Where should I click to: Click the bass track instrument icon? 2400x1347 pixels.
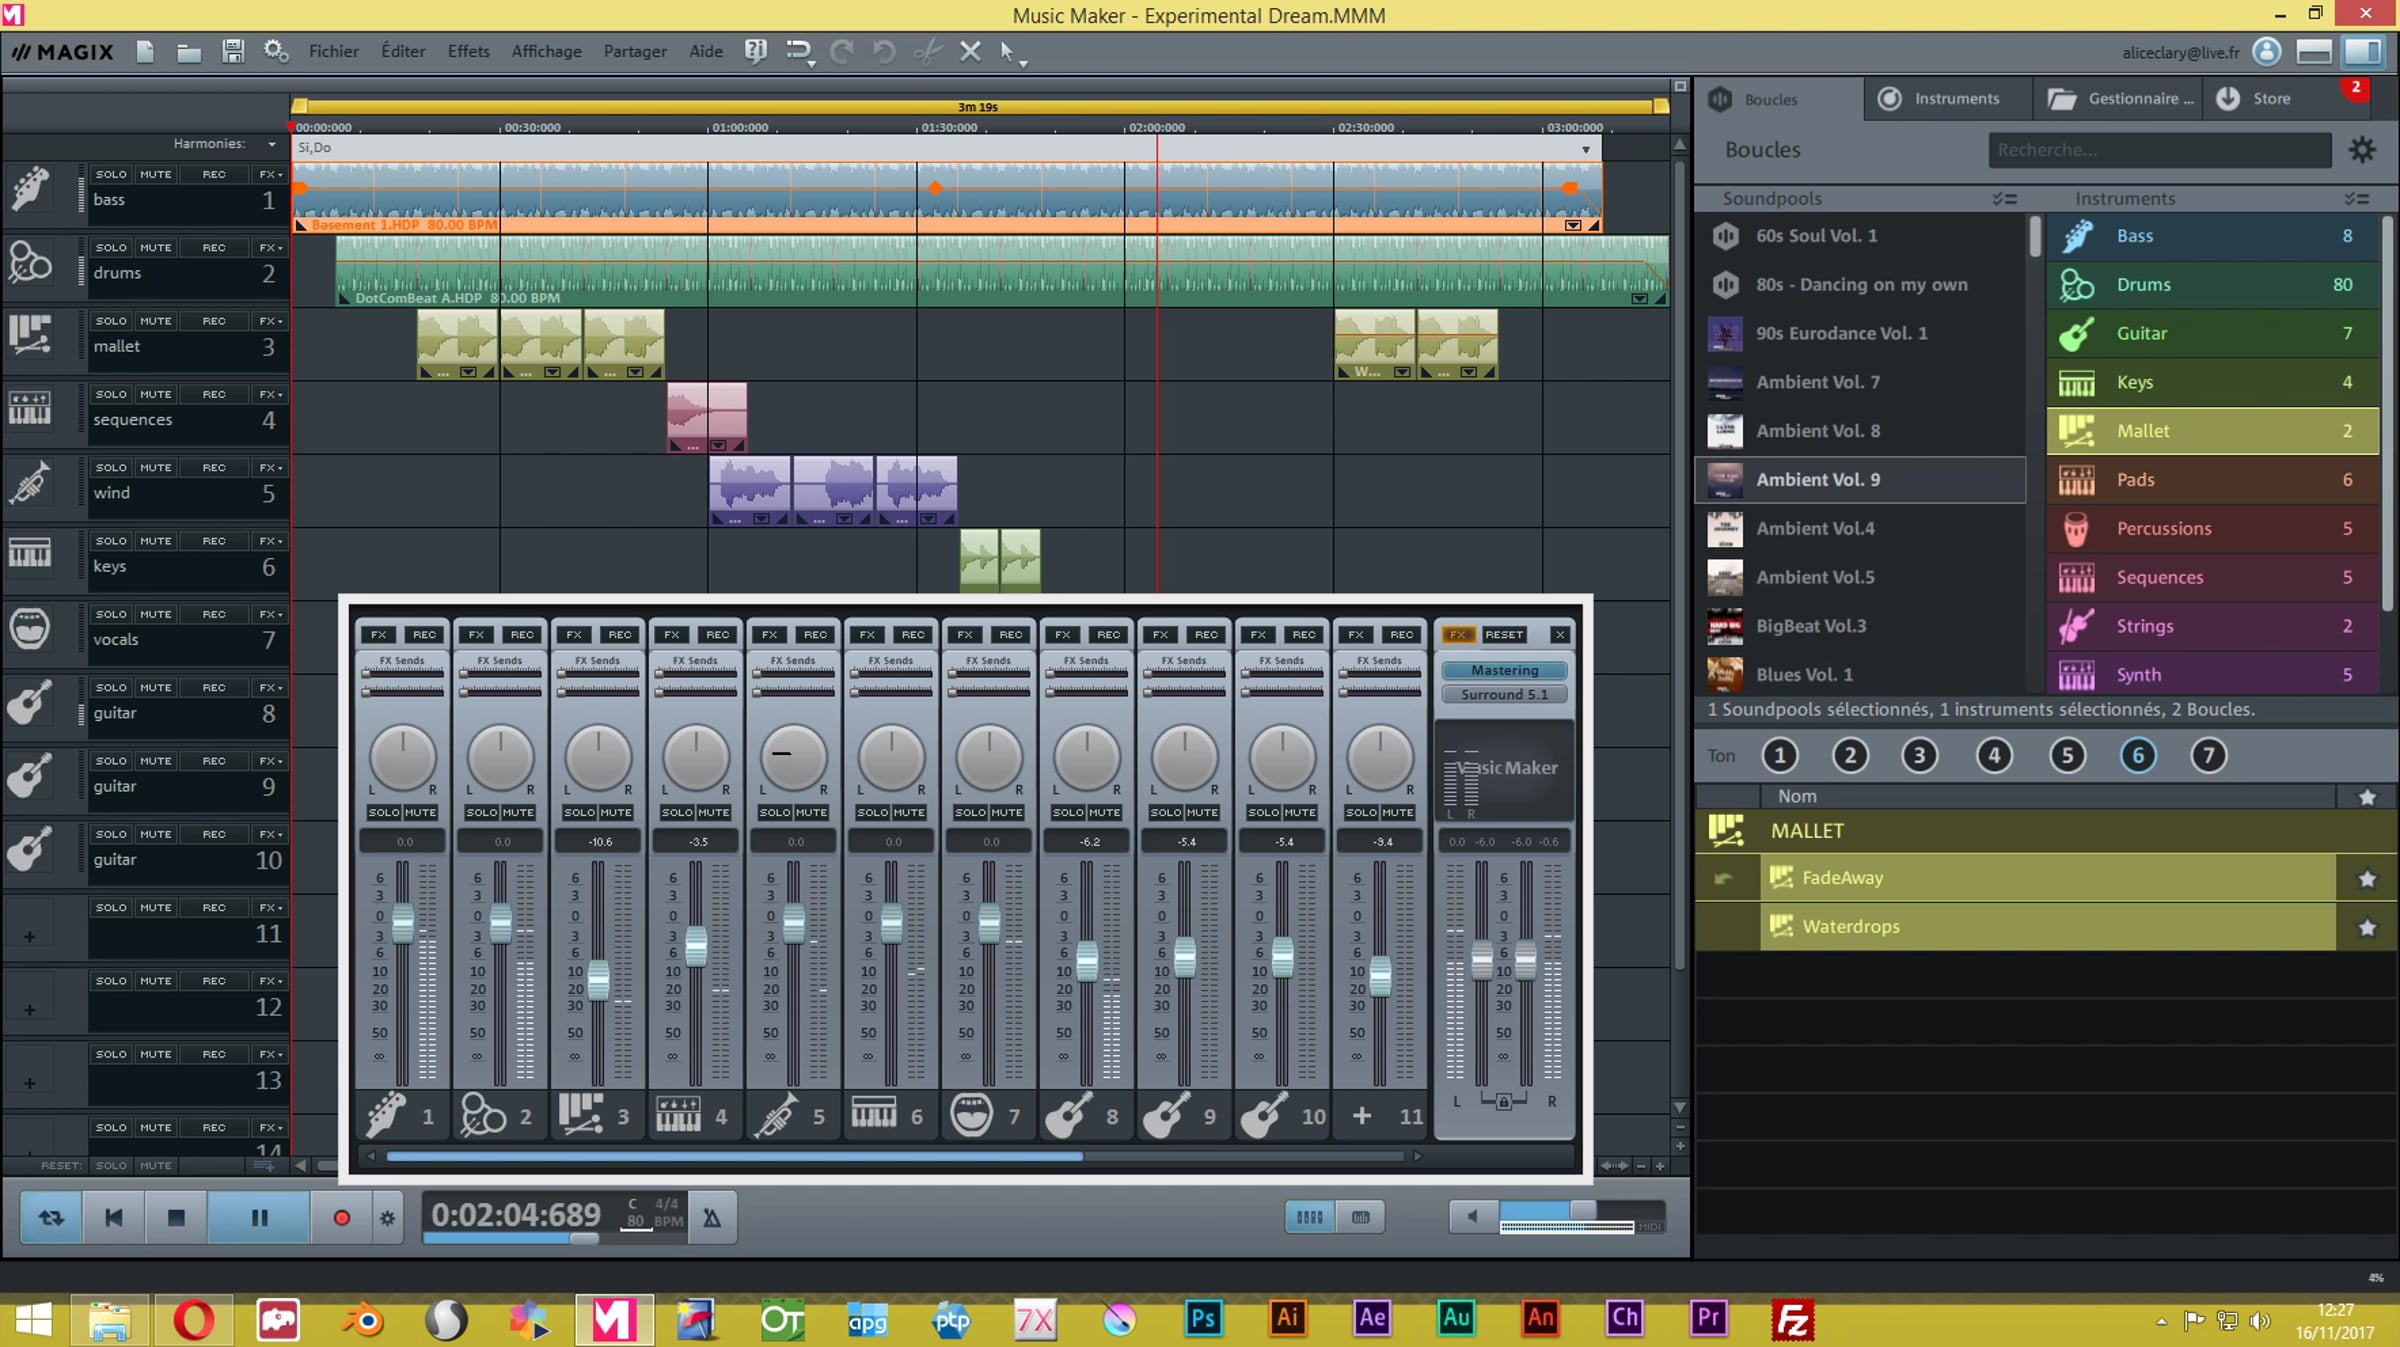point(30,189)
